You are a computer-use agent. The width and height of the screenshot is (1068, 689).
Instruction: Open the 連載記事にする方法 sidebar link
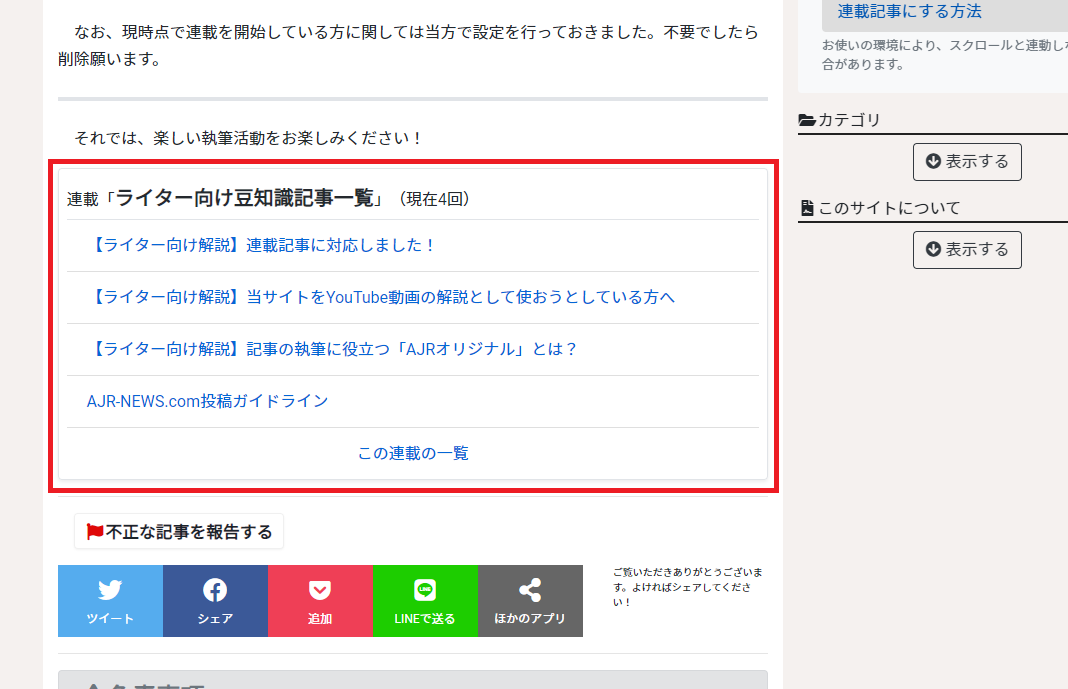(909, 12)
